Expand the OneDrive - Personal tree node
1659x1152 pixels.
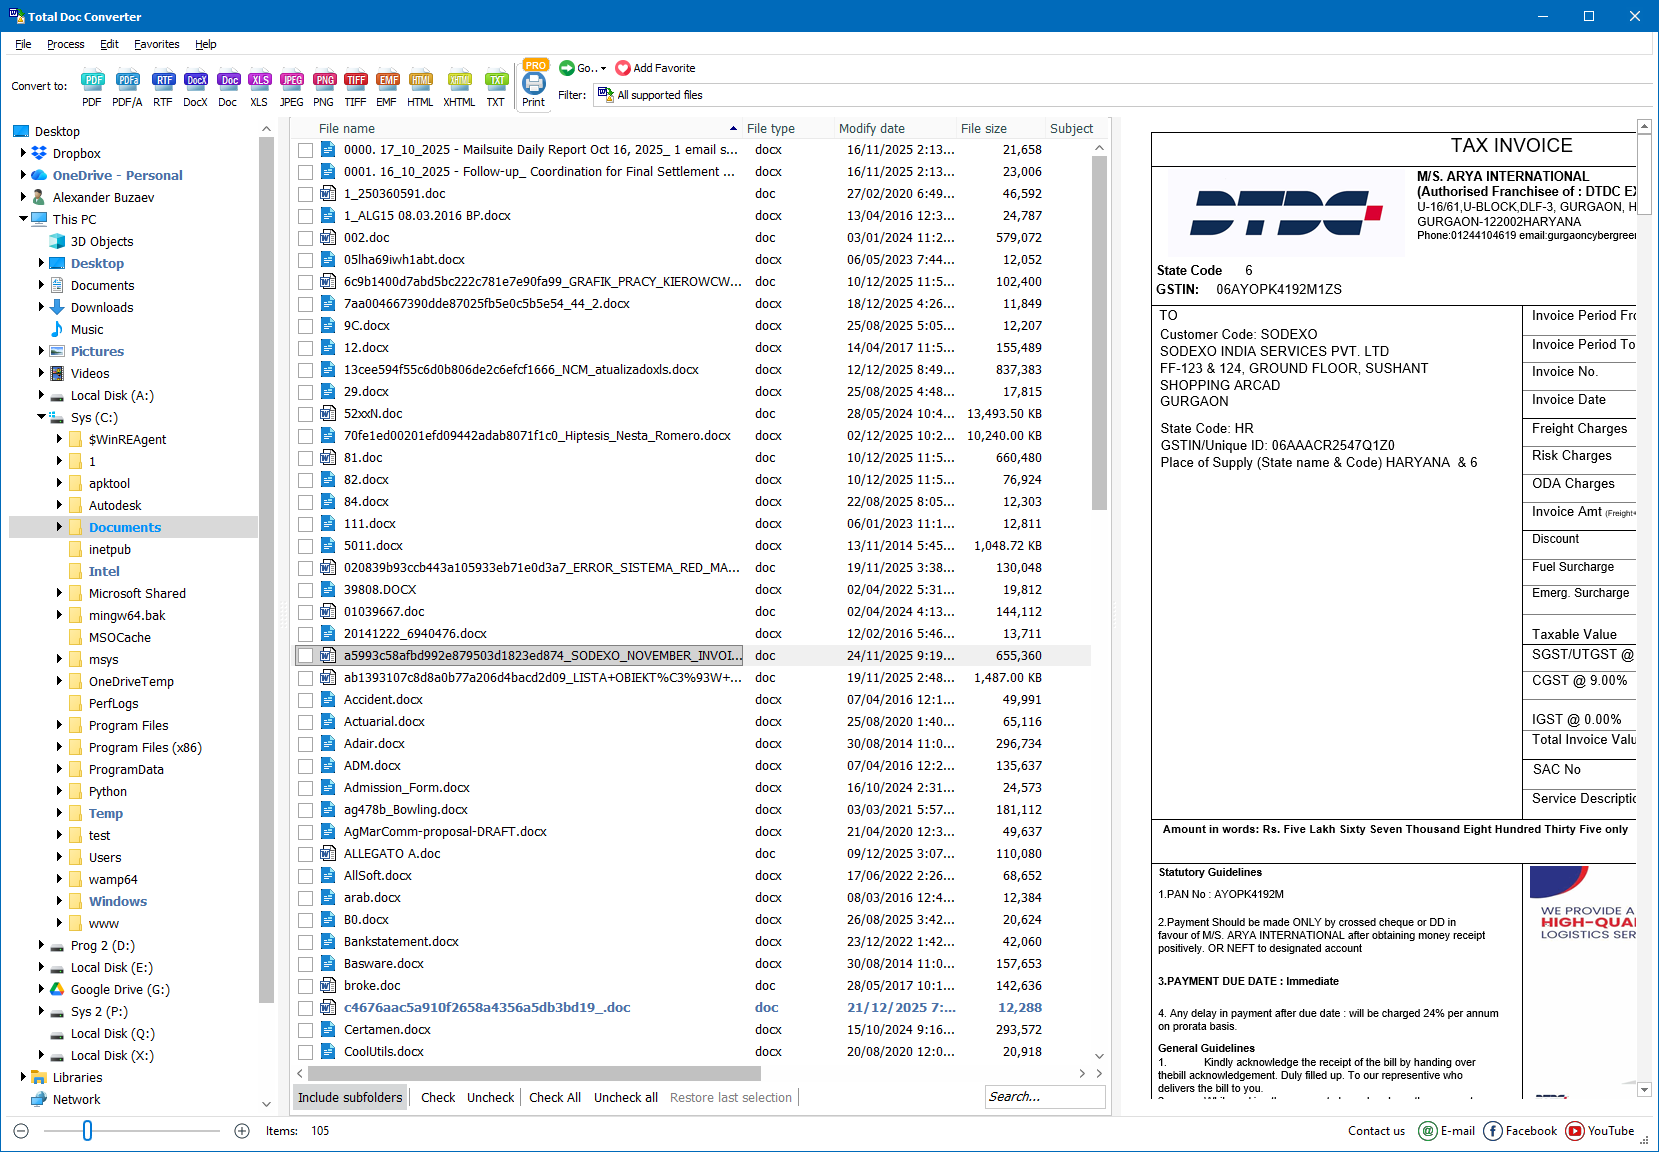[x=24, y=175]
